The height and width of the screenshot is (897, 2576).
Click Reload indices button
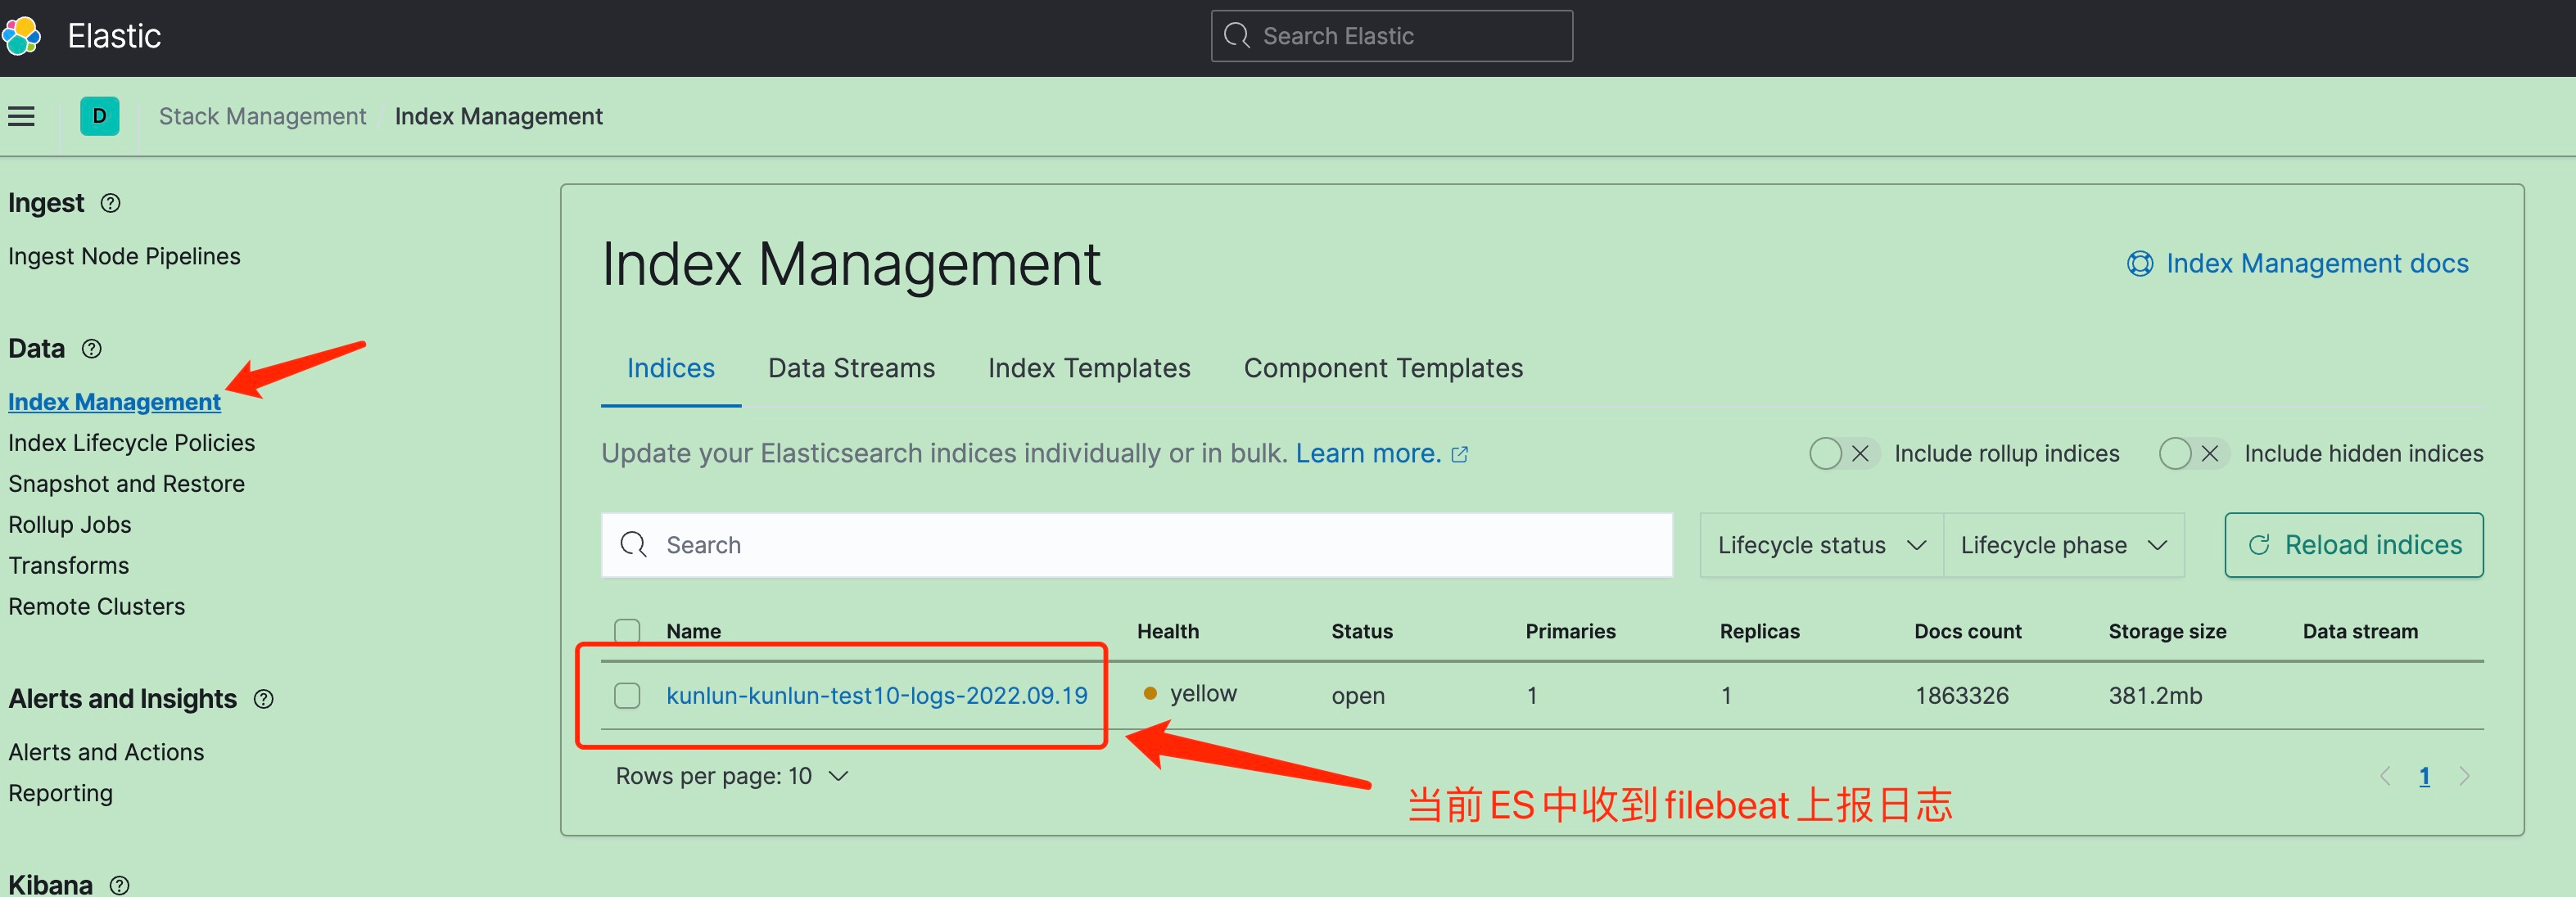2353,545
